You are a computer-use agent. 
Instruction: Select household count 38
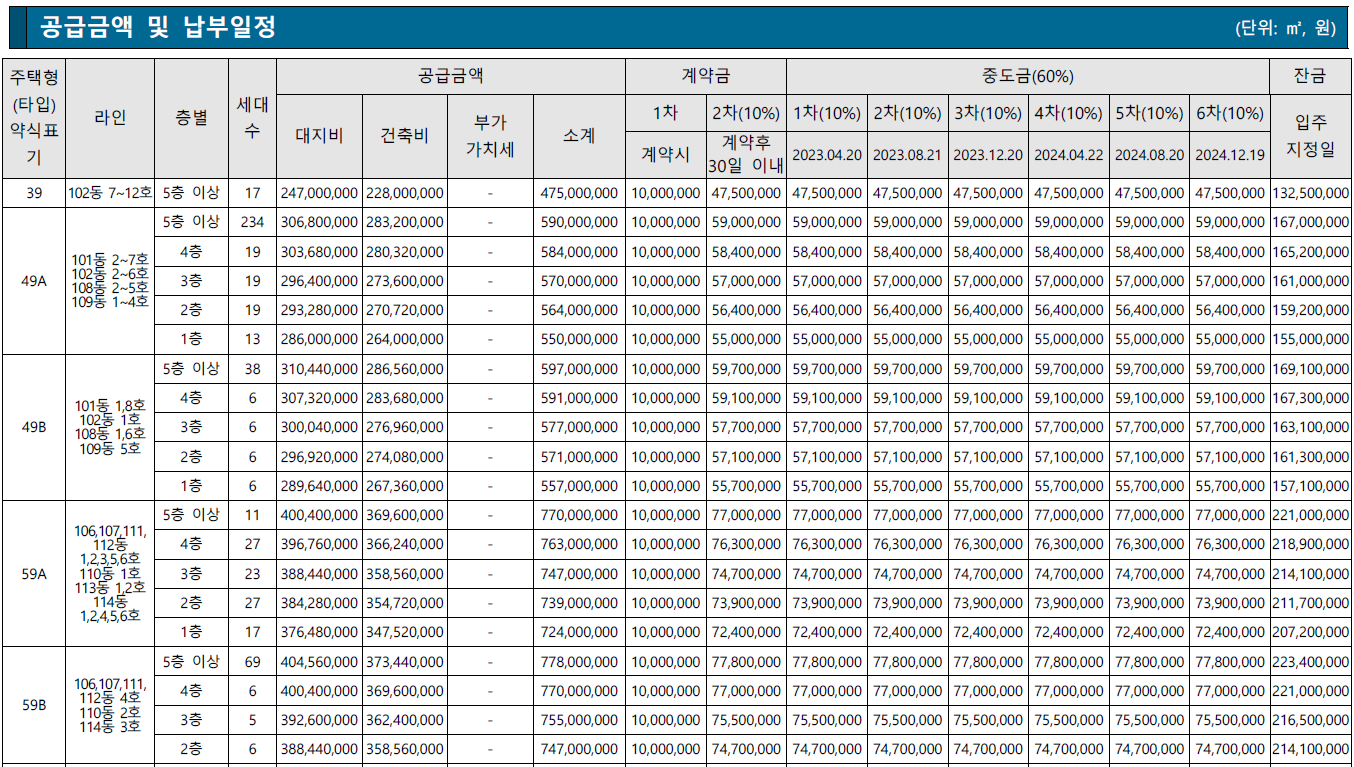click(x=253, y=369)
